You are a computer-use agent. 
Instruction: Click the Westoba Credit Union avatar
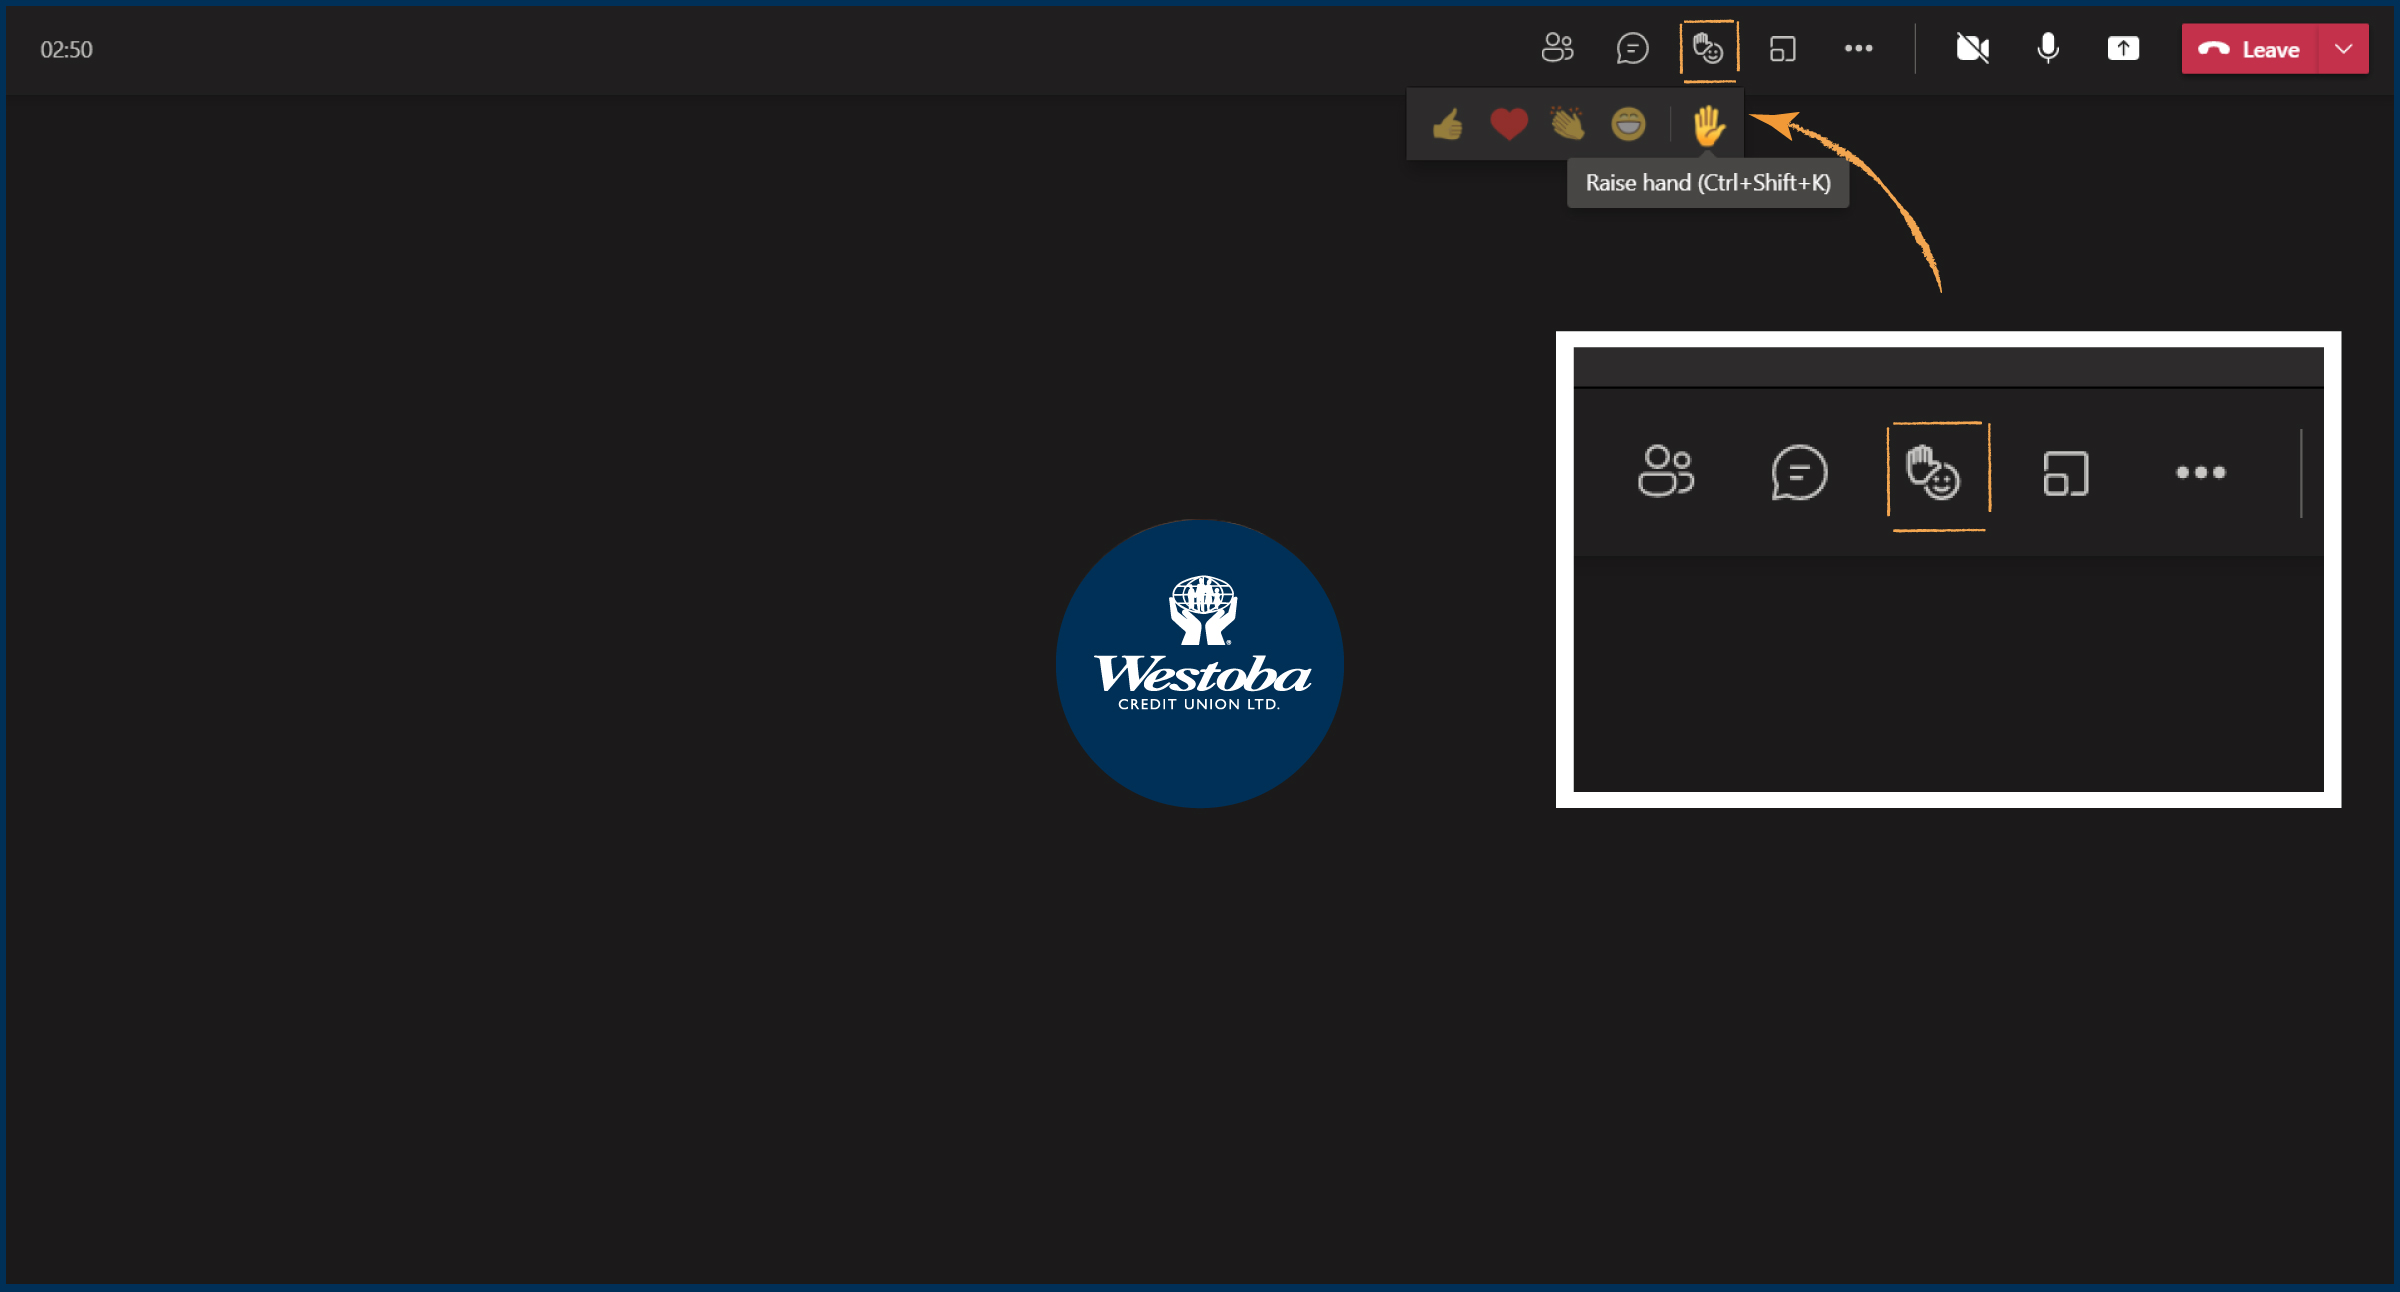point(1200,663)
